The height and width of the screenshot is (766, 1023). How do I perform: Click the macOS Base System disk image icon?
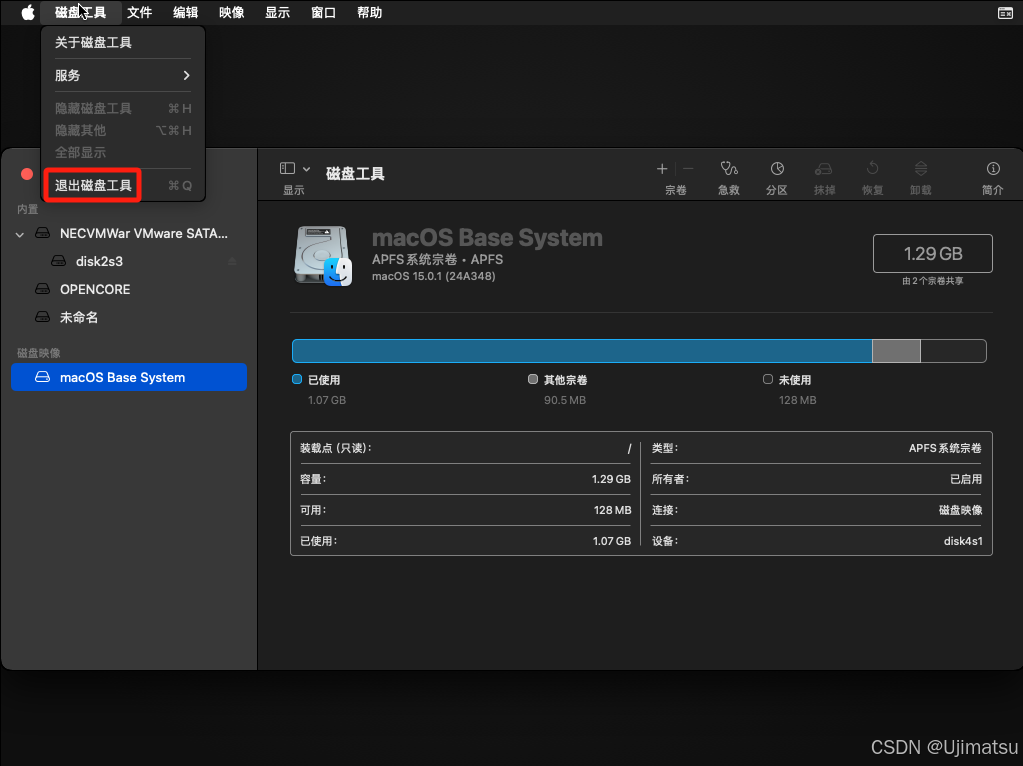[x=42, y=377]
